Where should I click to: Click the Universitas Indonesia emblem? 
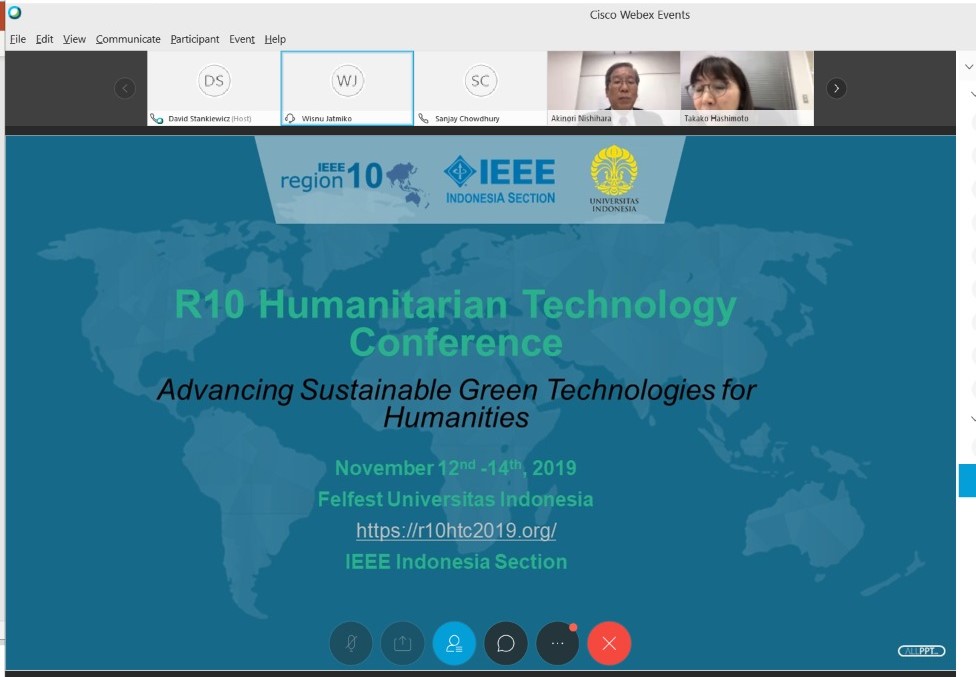tap(614, 179)
